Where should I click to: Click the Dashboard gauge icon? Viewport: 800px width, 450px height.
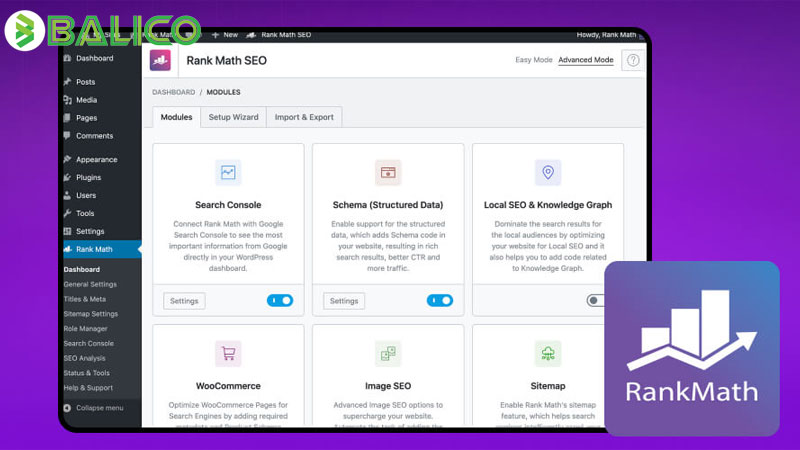pyautogui.click(x=67, y=58)
